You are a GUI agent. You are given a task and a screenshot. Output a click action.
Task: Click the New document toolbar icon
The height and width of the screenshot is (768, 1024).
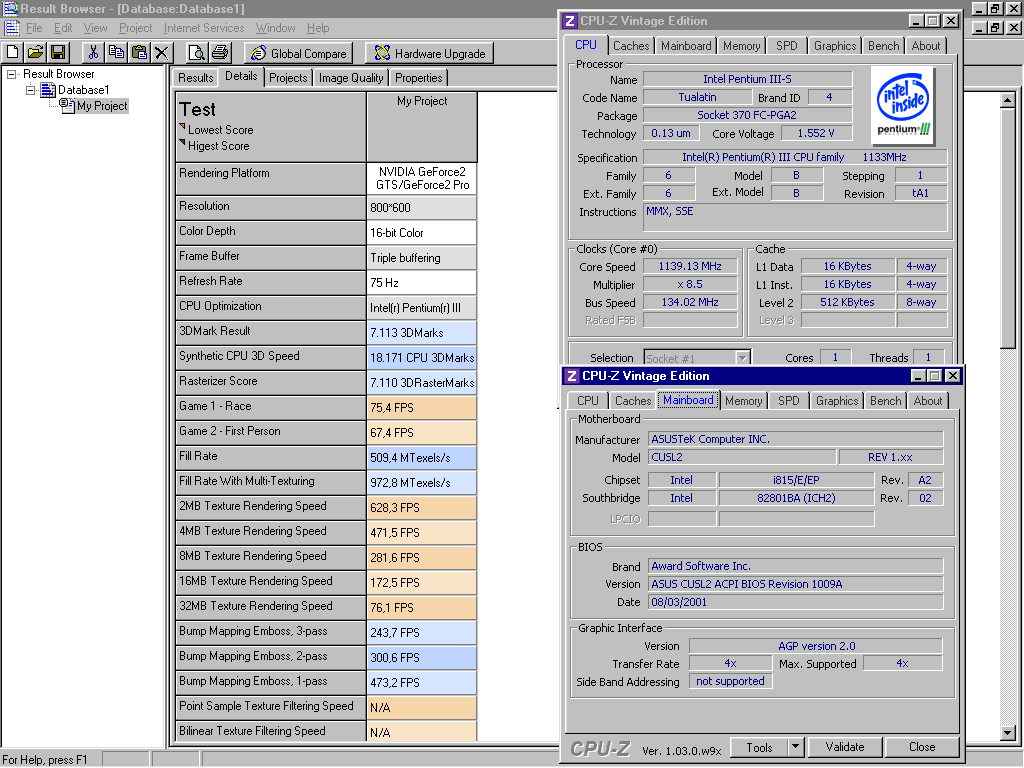click(x=13, y=52)
